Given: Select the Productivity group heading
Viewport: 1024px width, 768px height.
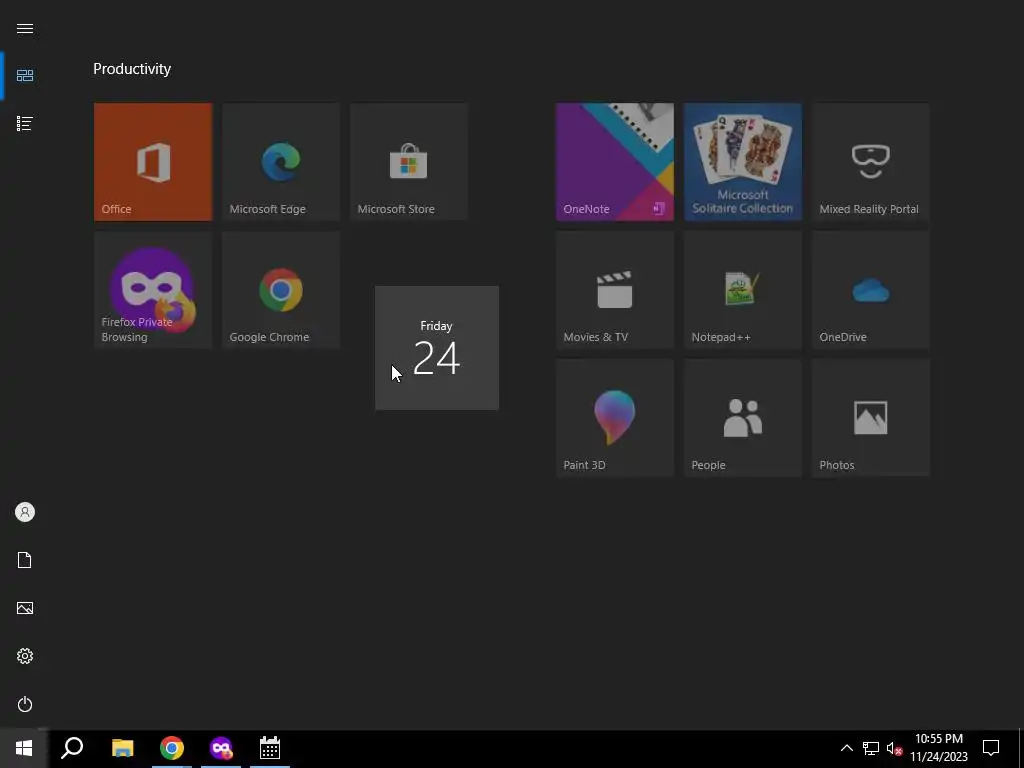Looking at the screenshot, I should [132, 69].
